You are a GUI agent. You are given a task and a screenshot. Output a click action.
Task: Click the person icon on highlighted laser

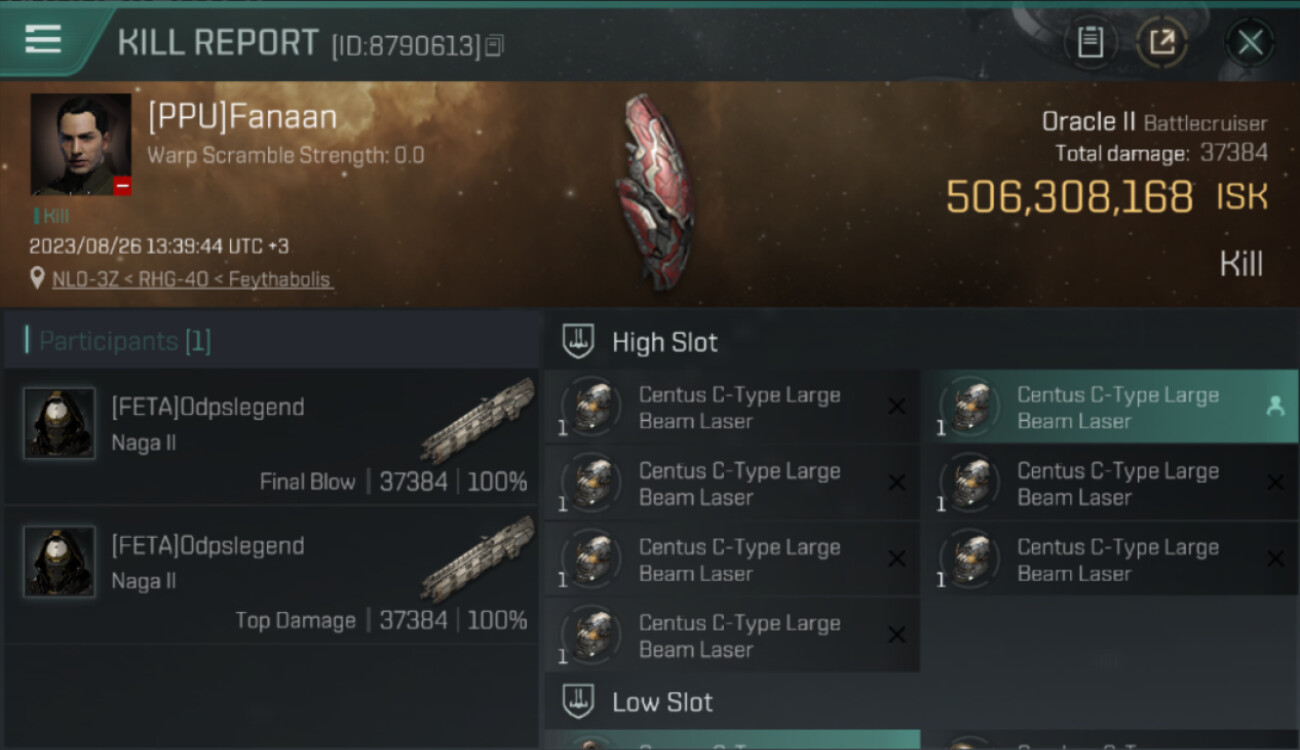tap(1274, 406)
